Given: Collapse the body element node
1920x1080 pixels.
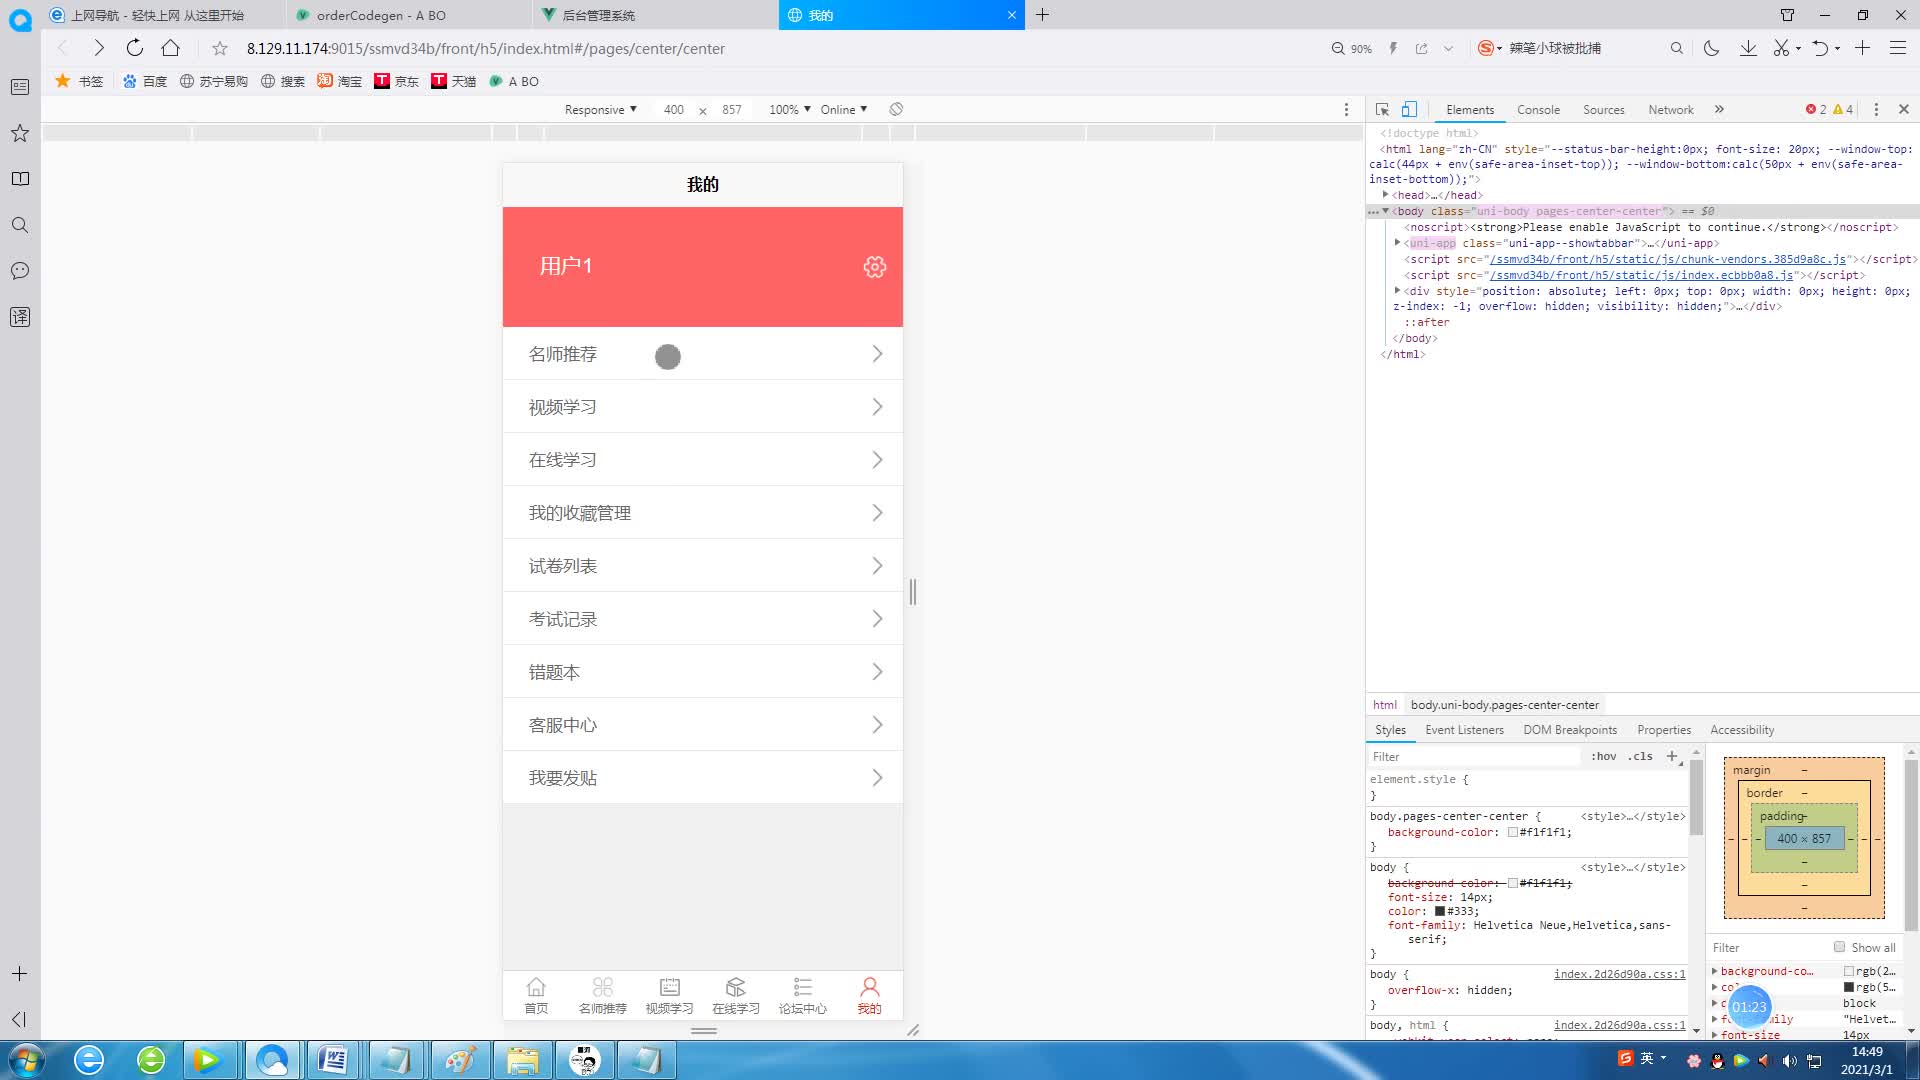Looking at the screenshot, I should (1385, 211).
